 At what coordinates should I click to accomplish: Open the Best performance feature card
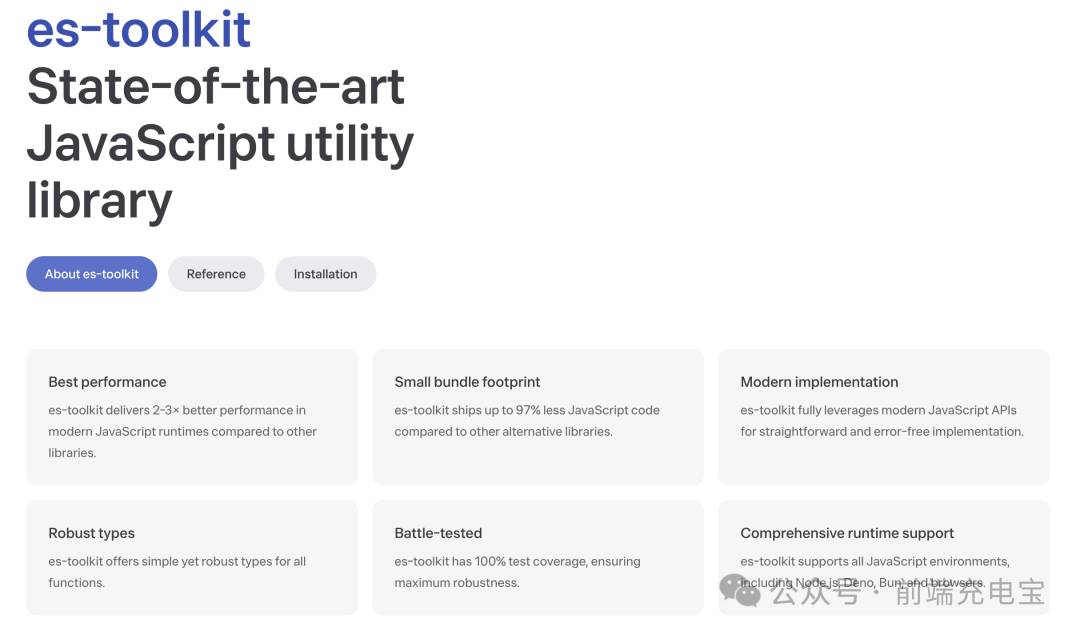click(192, 417)
